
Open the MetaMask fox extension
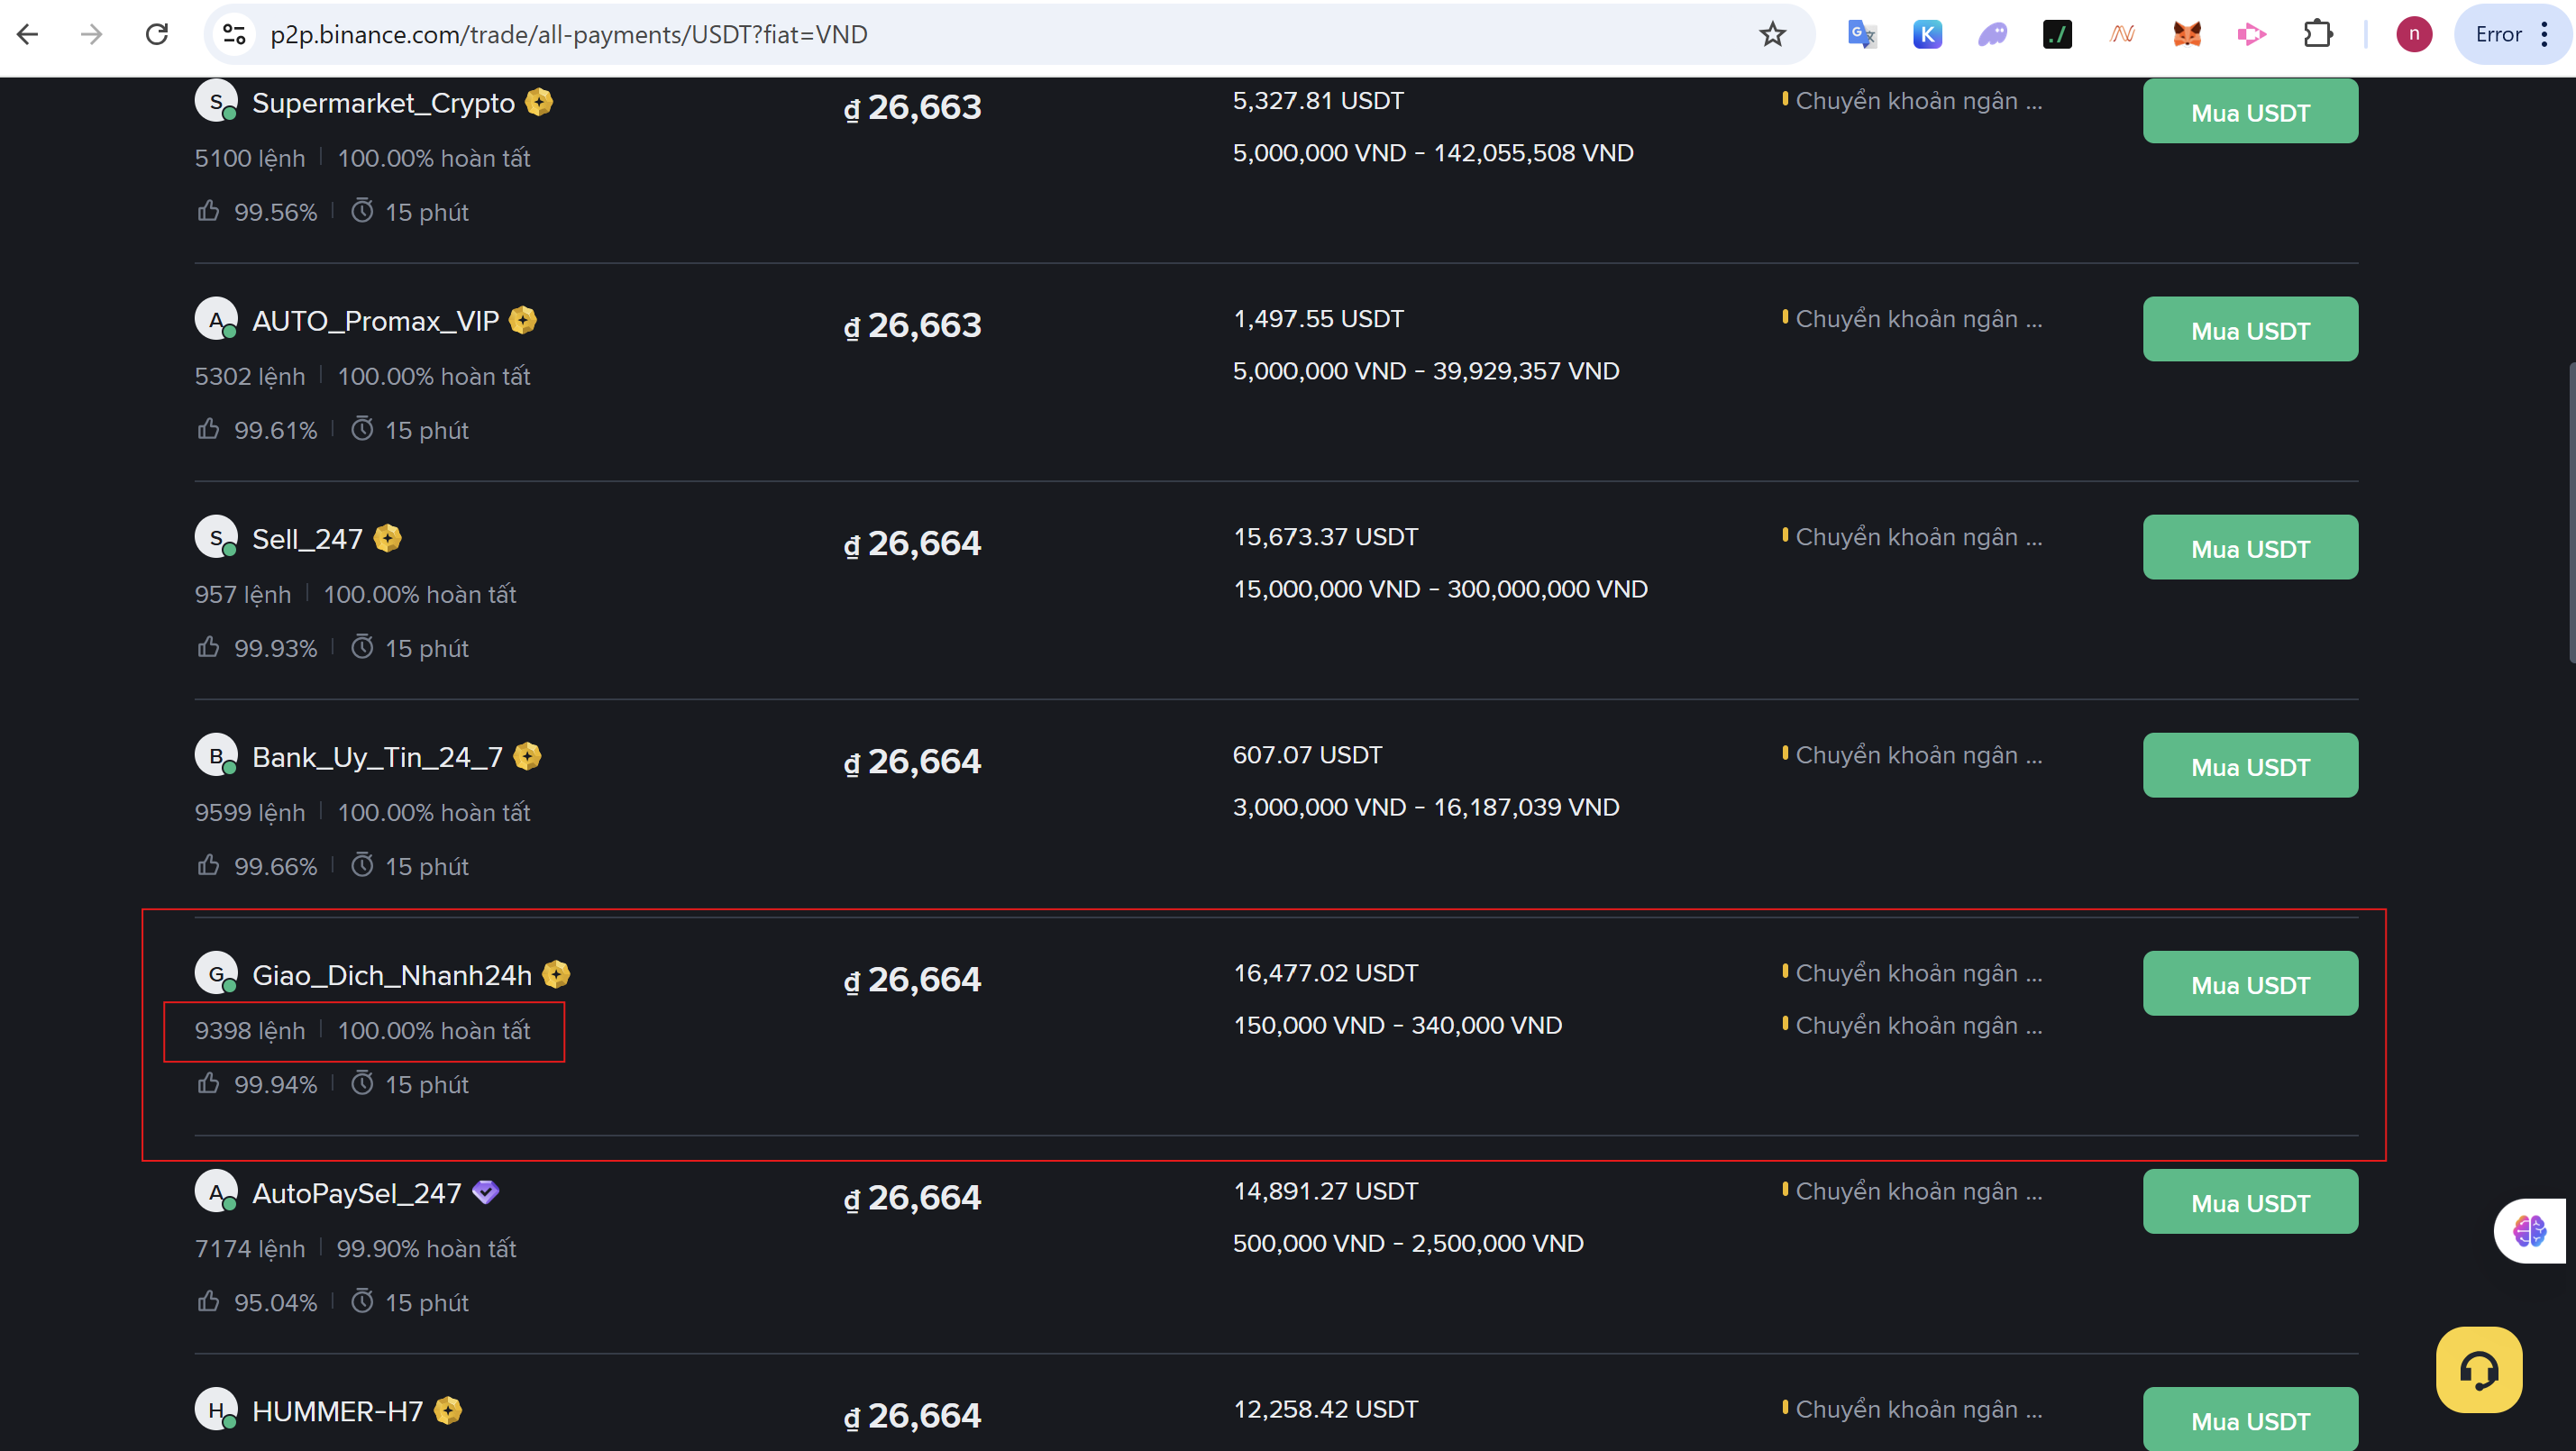[x=2187, y=34]
